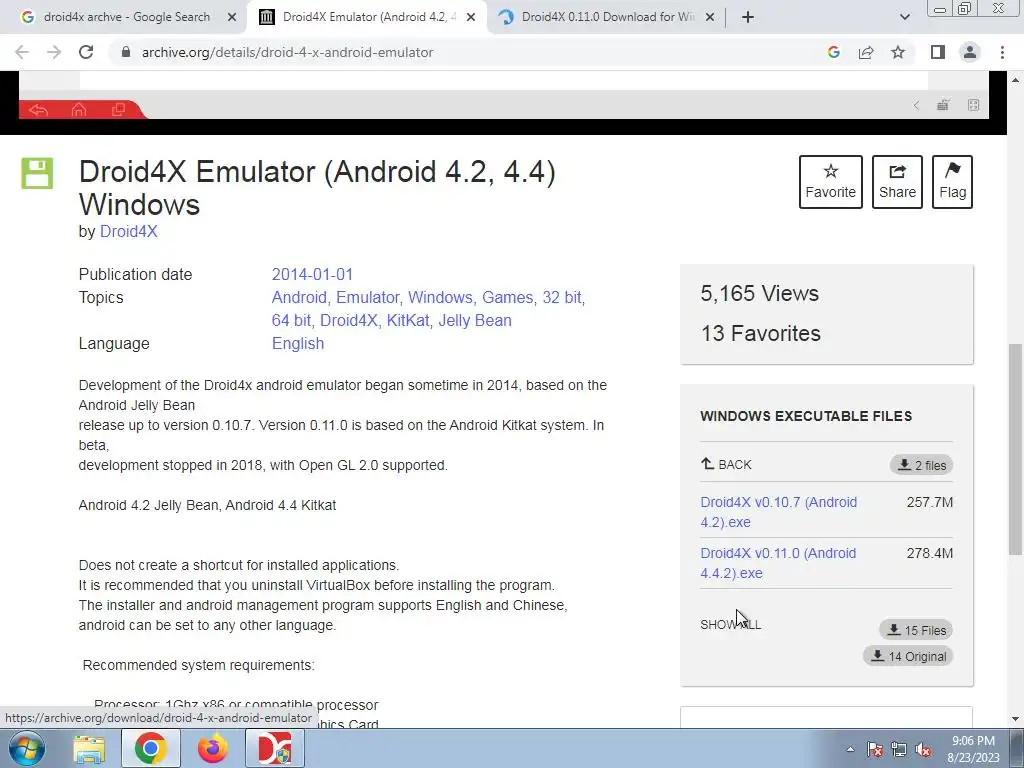Screen dimensions: 1024x768
Task: Click the grid icon in emulator preview
Action: (x=973, y=105)
